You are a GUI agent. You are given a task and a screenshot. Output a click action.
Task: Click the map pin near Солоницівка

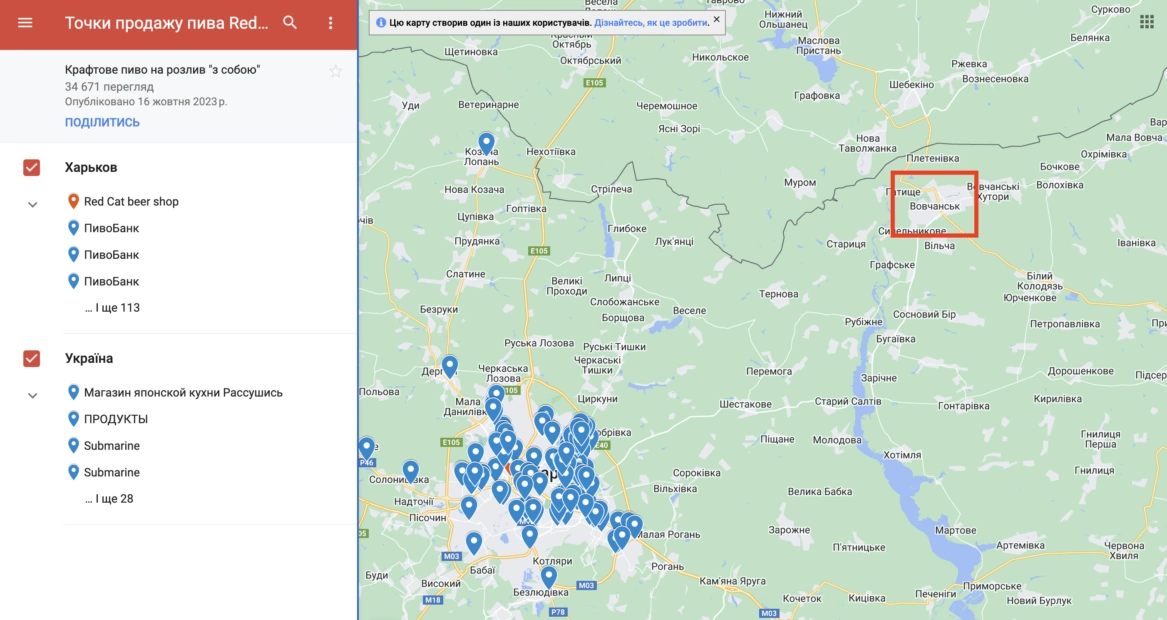411,472
